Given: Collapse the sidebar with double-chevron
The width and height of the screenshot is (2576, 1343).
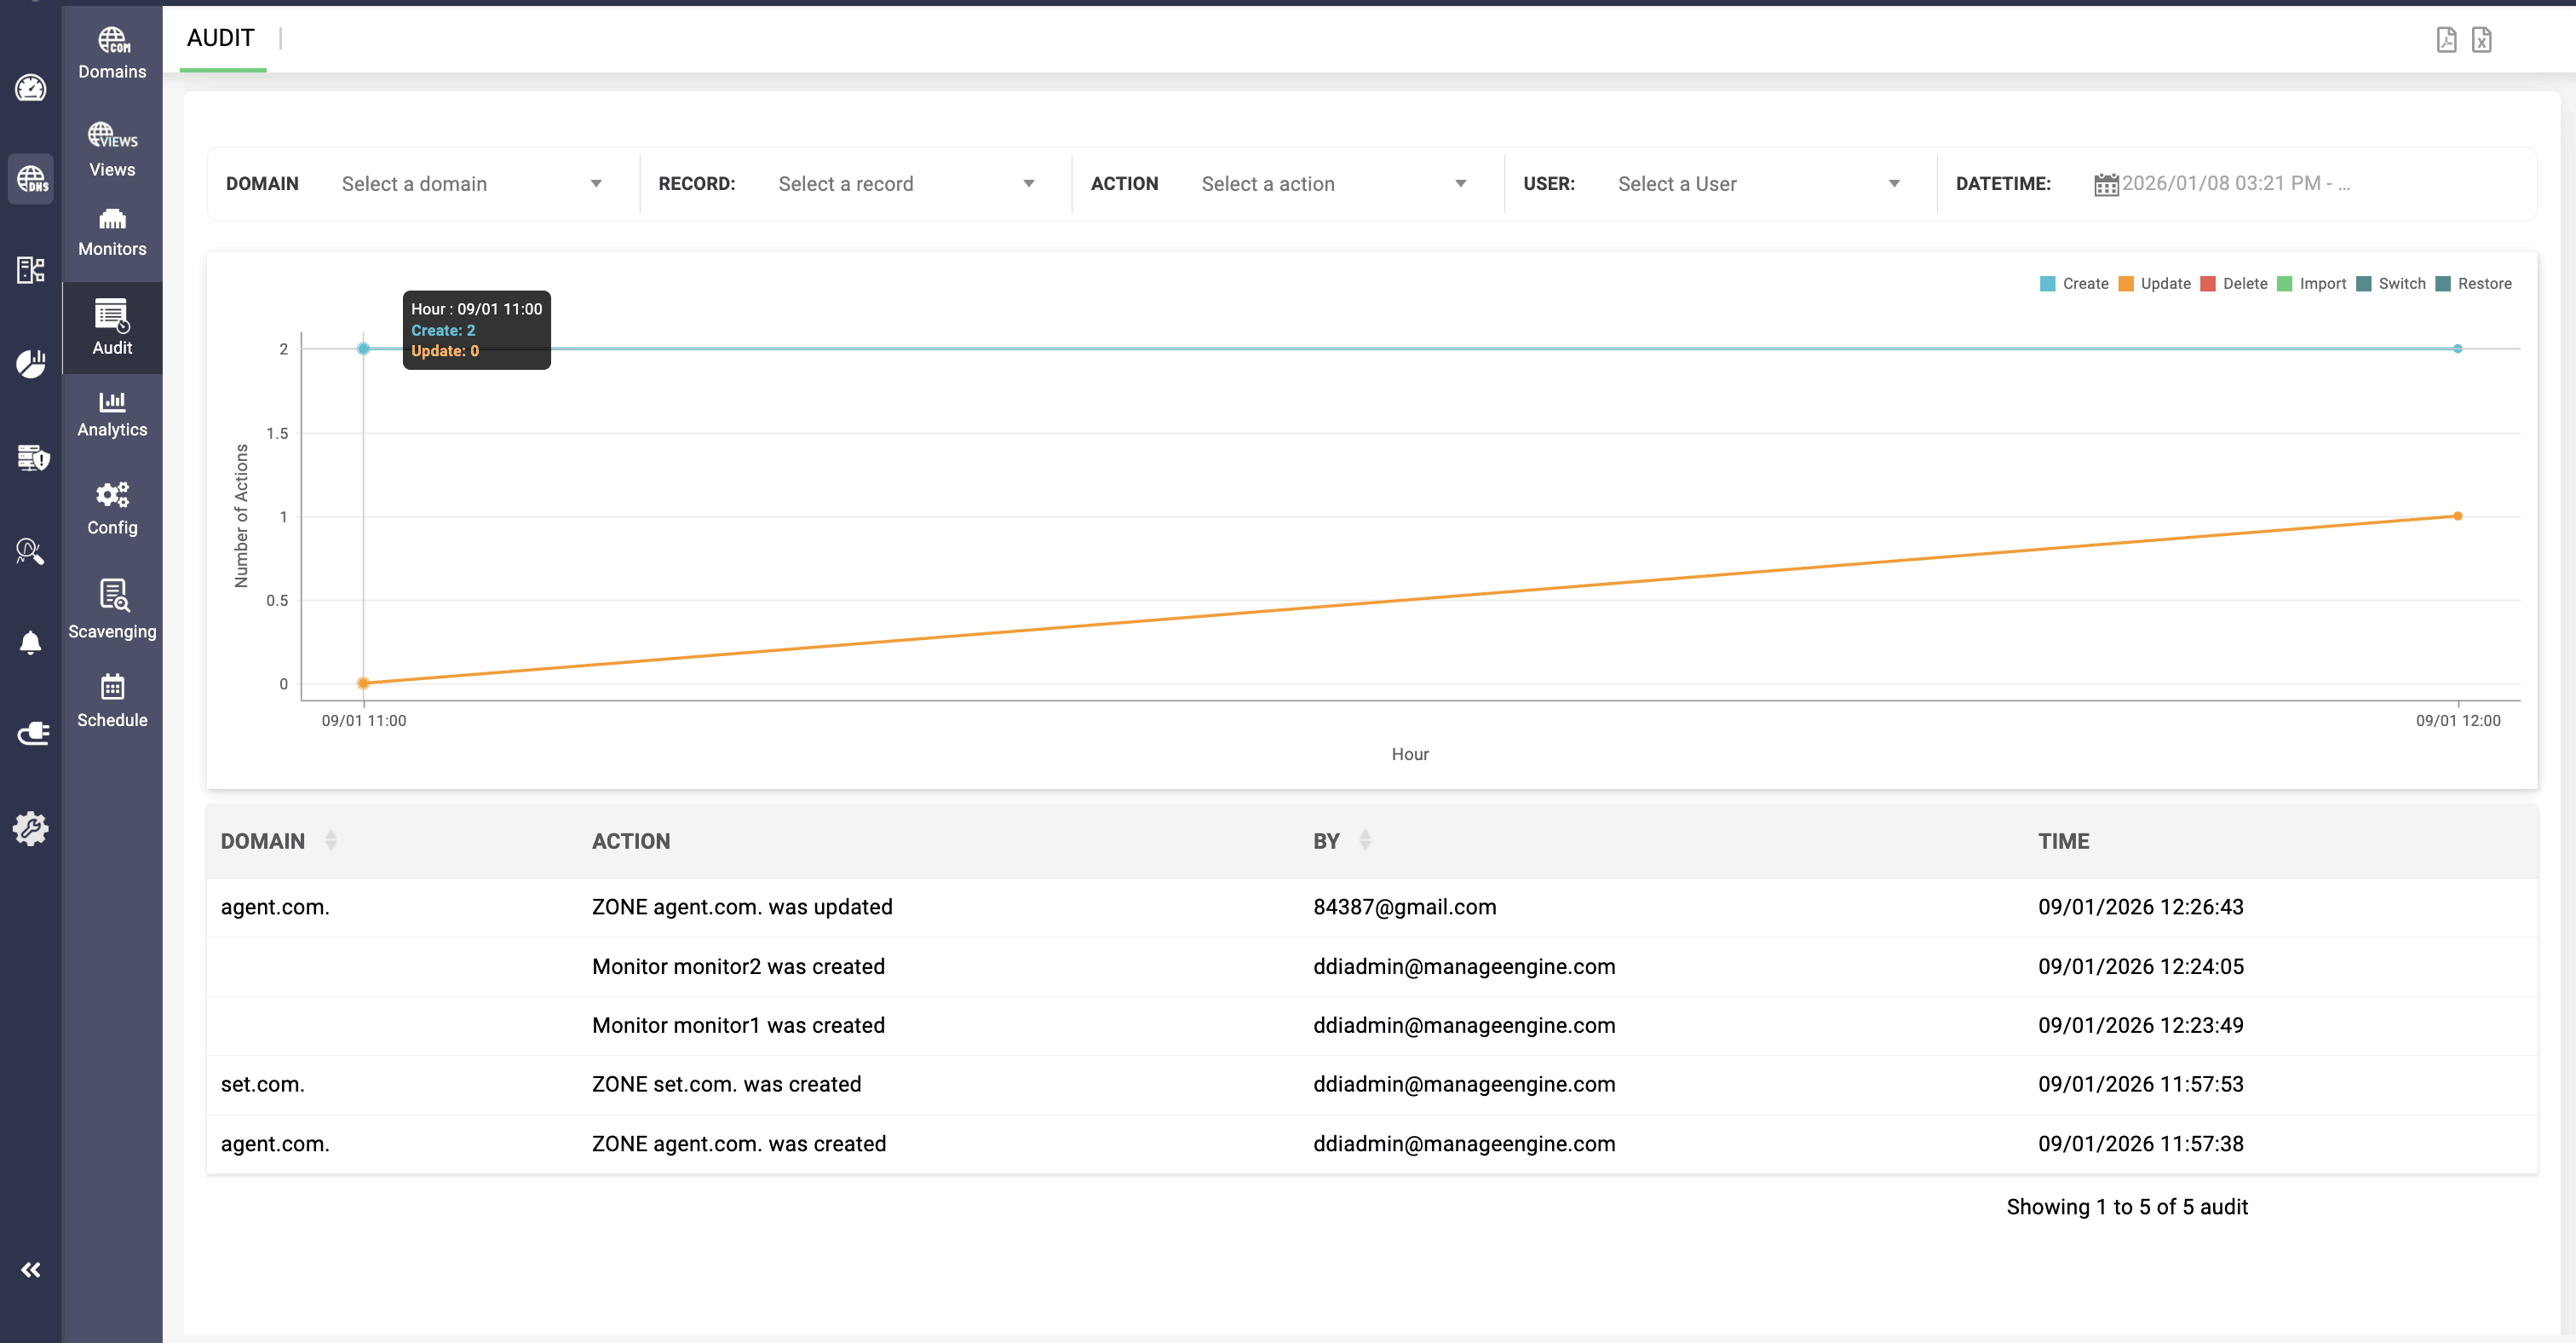Looking at the screenshot, I should pyautogui.click(x=31, y=1269).
